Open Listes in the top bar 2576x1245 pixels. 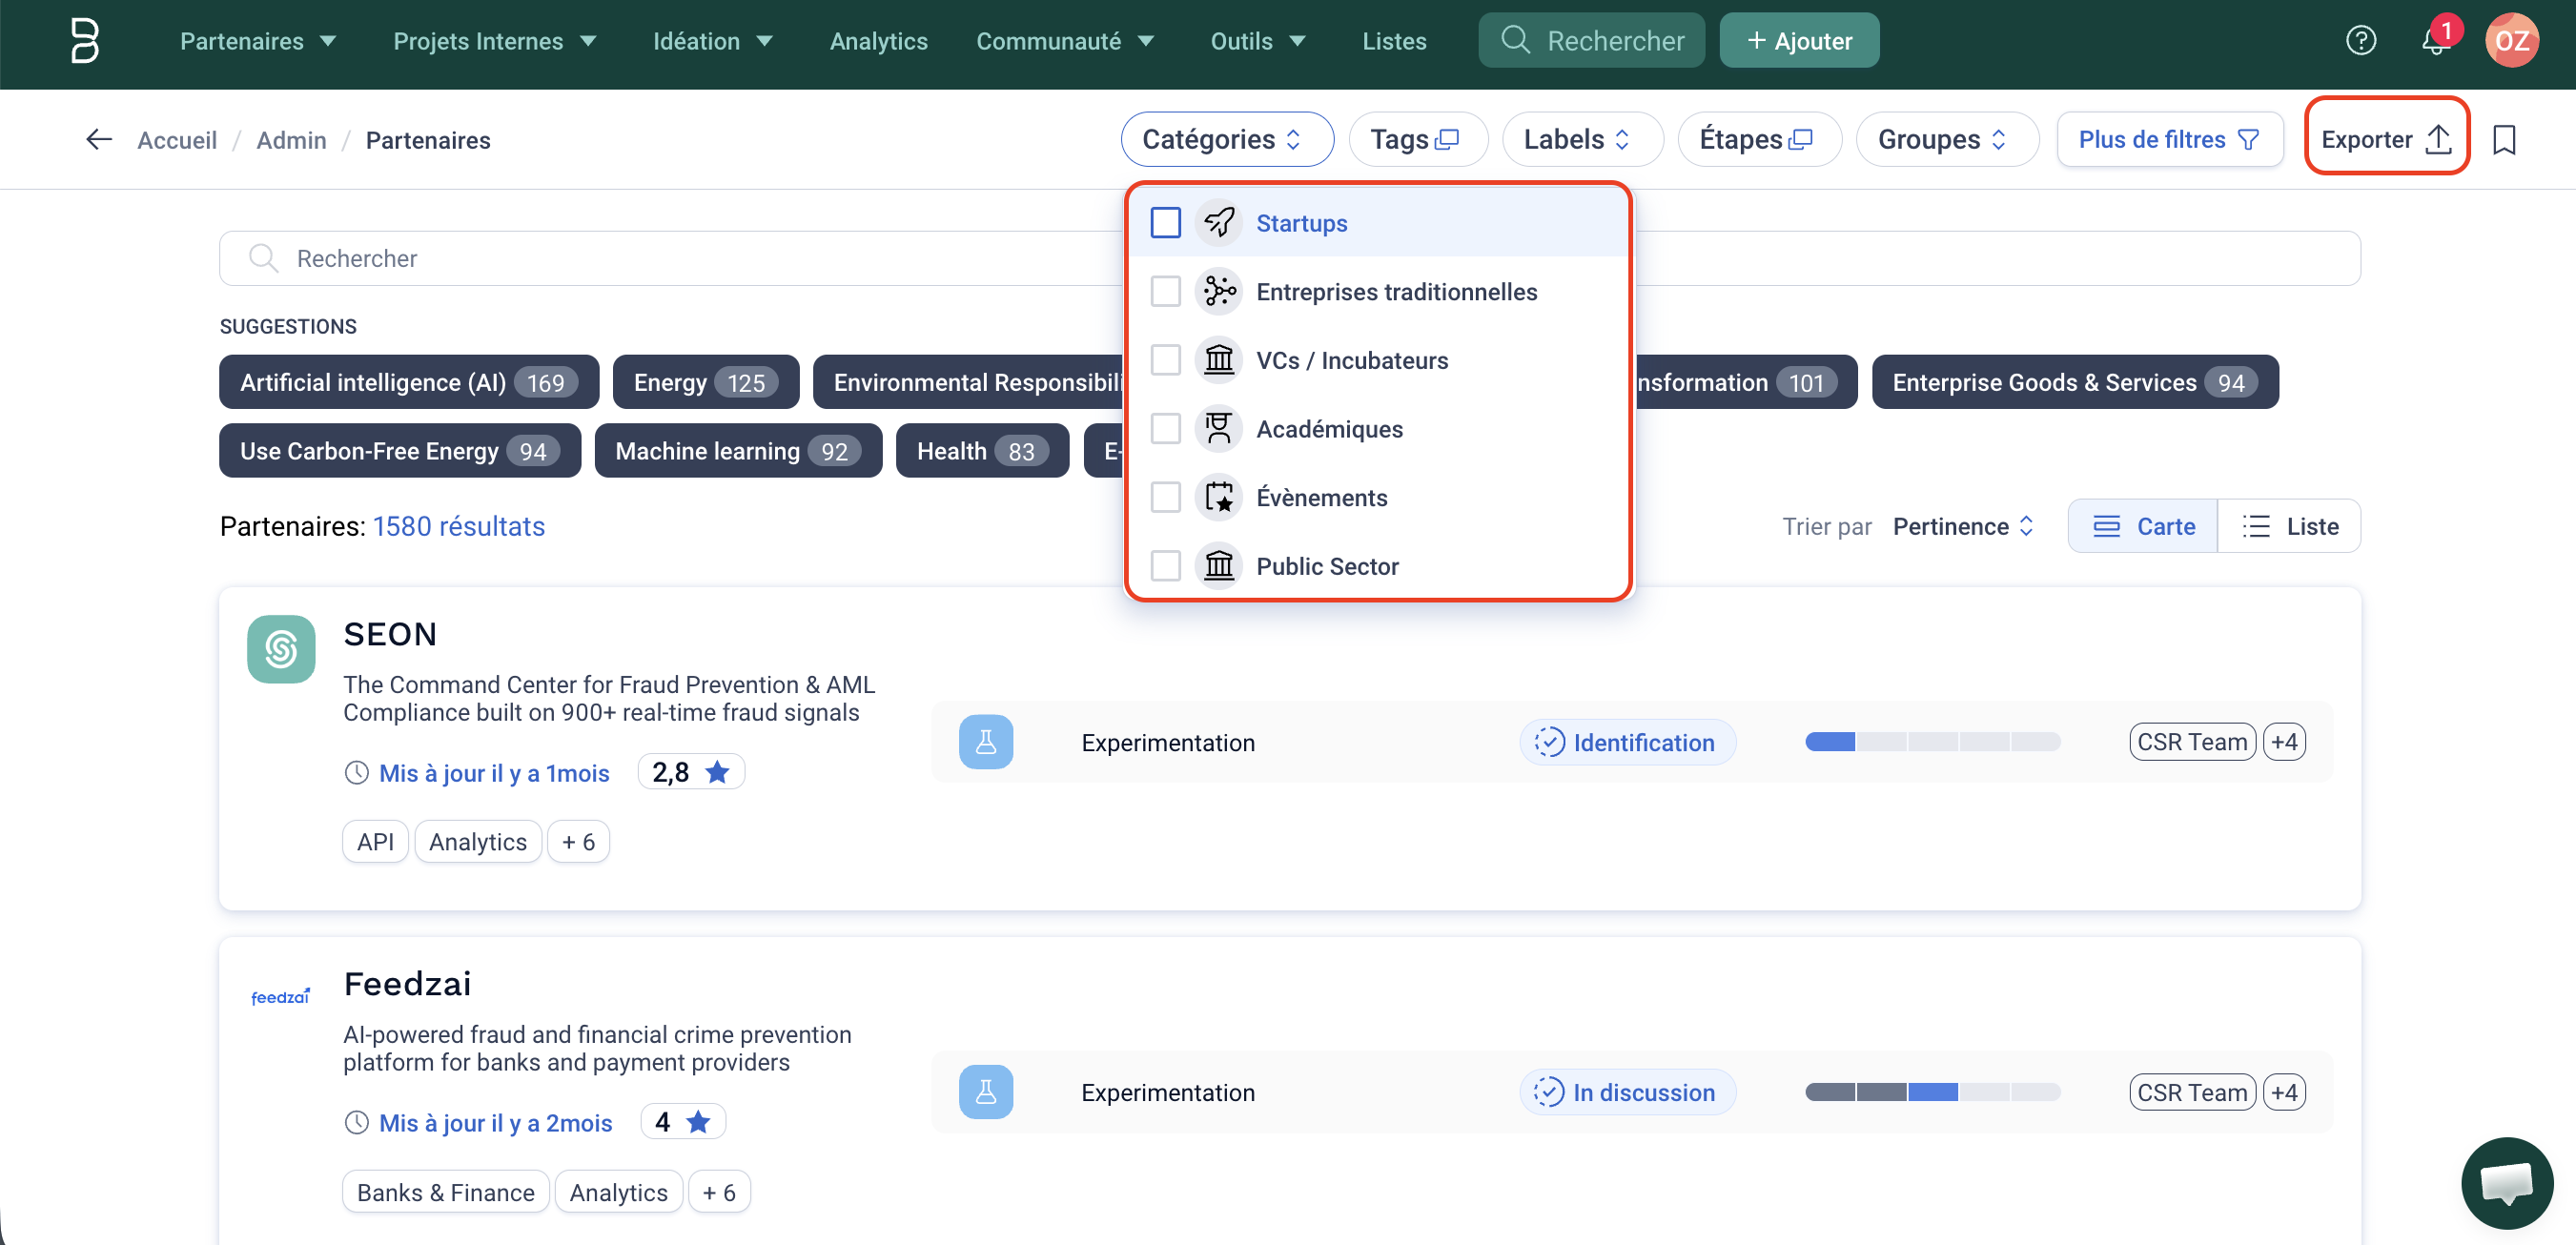tap(1394, 41)
